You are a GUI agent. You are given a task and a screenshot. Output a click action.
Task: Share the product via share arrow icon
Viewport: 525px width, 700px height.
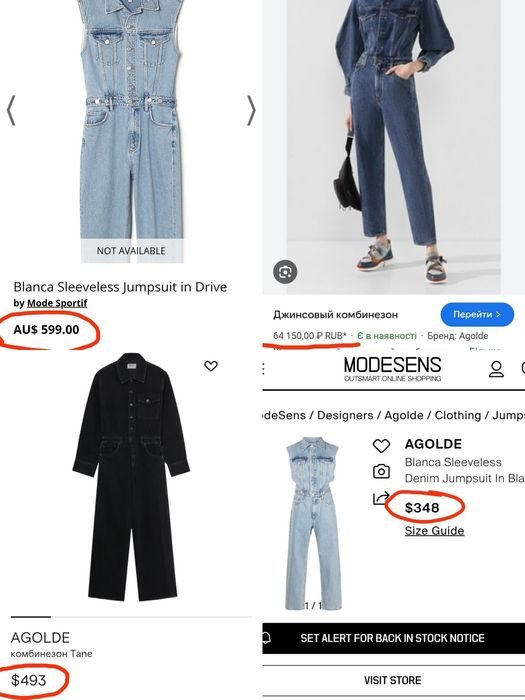click(380, 498)
